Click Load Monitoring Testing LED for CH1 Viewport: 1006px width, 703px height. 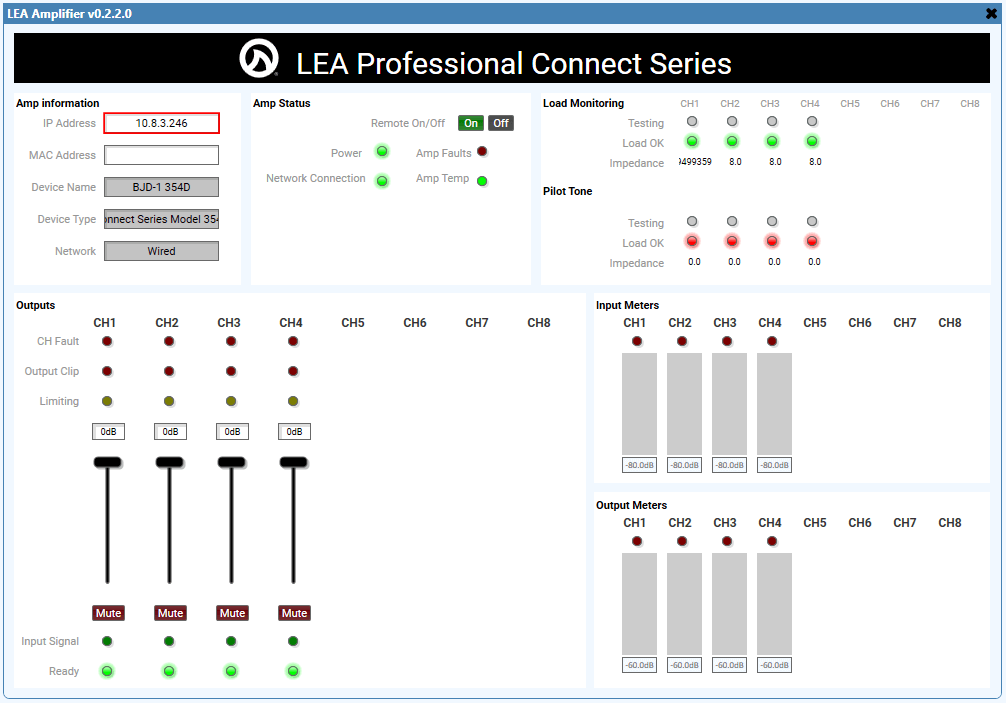point(692,121)
